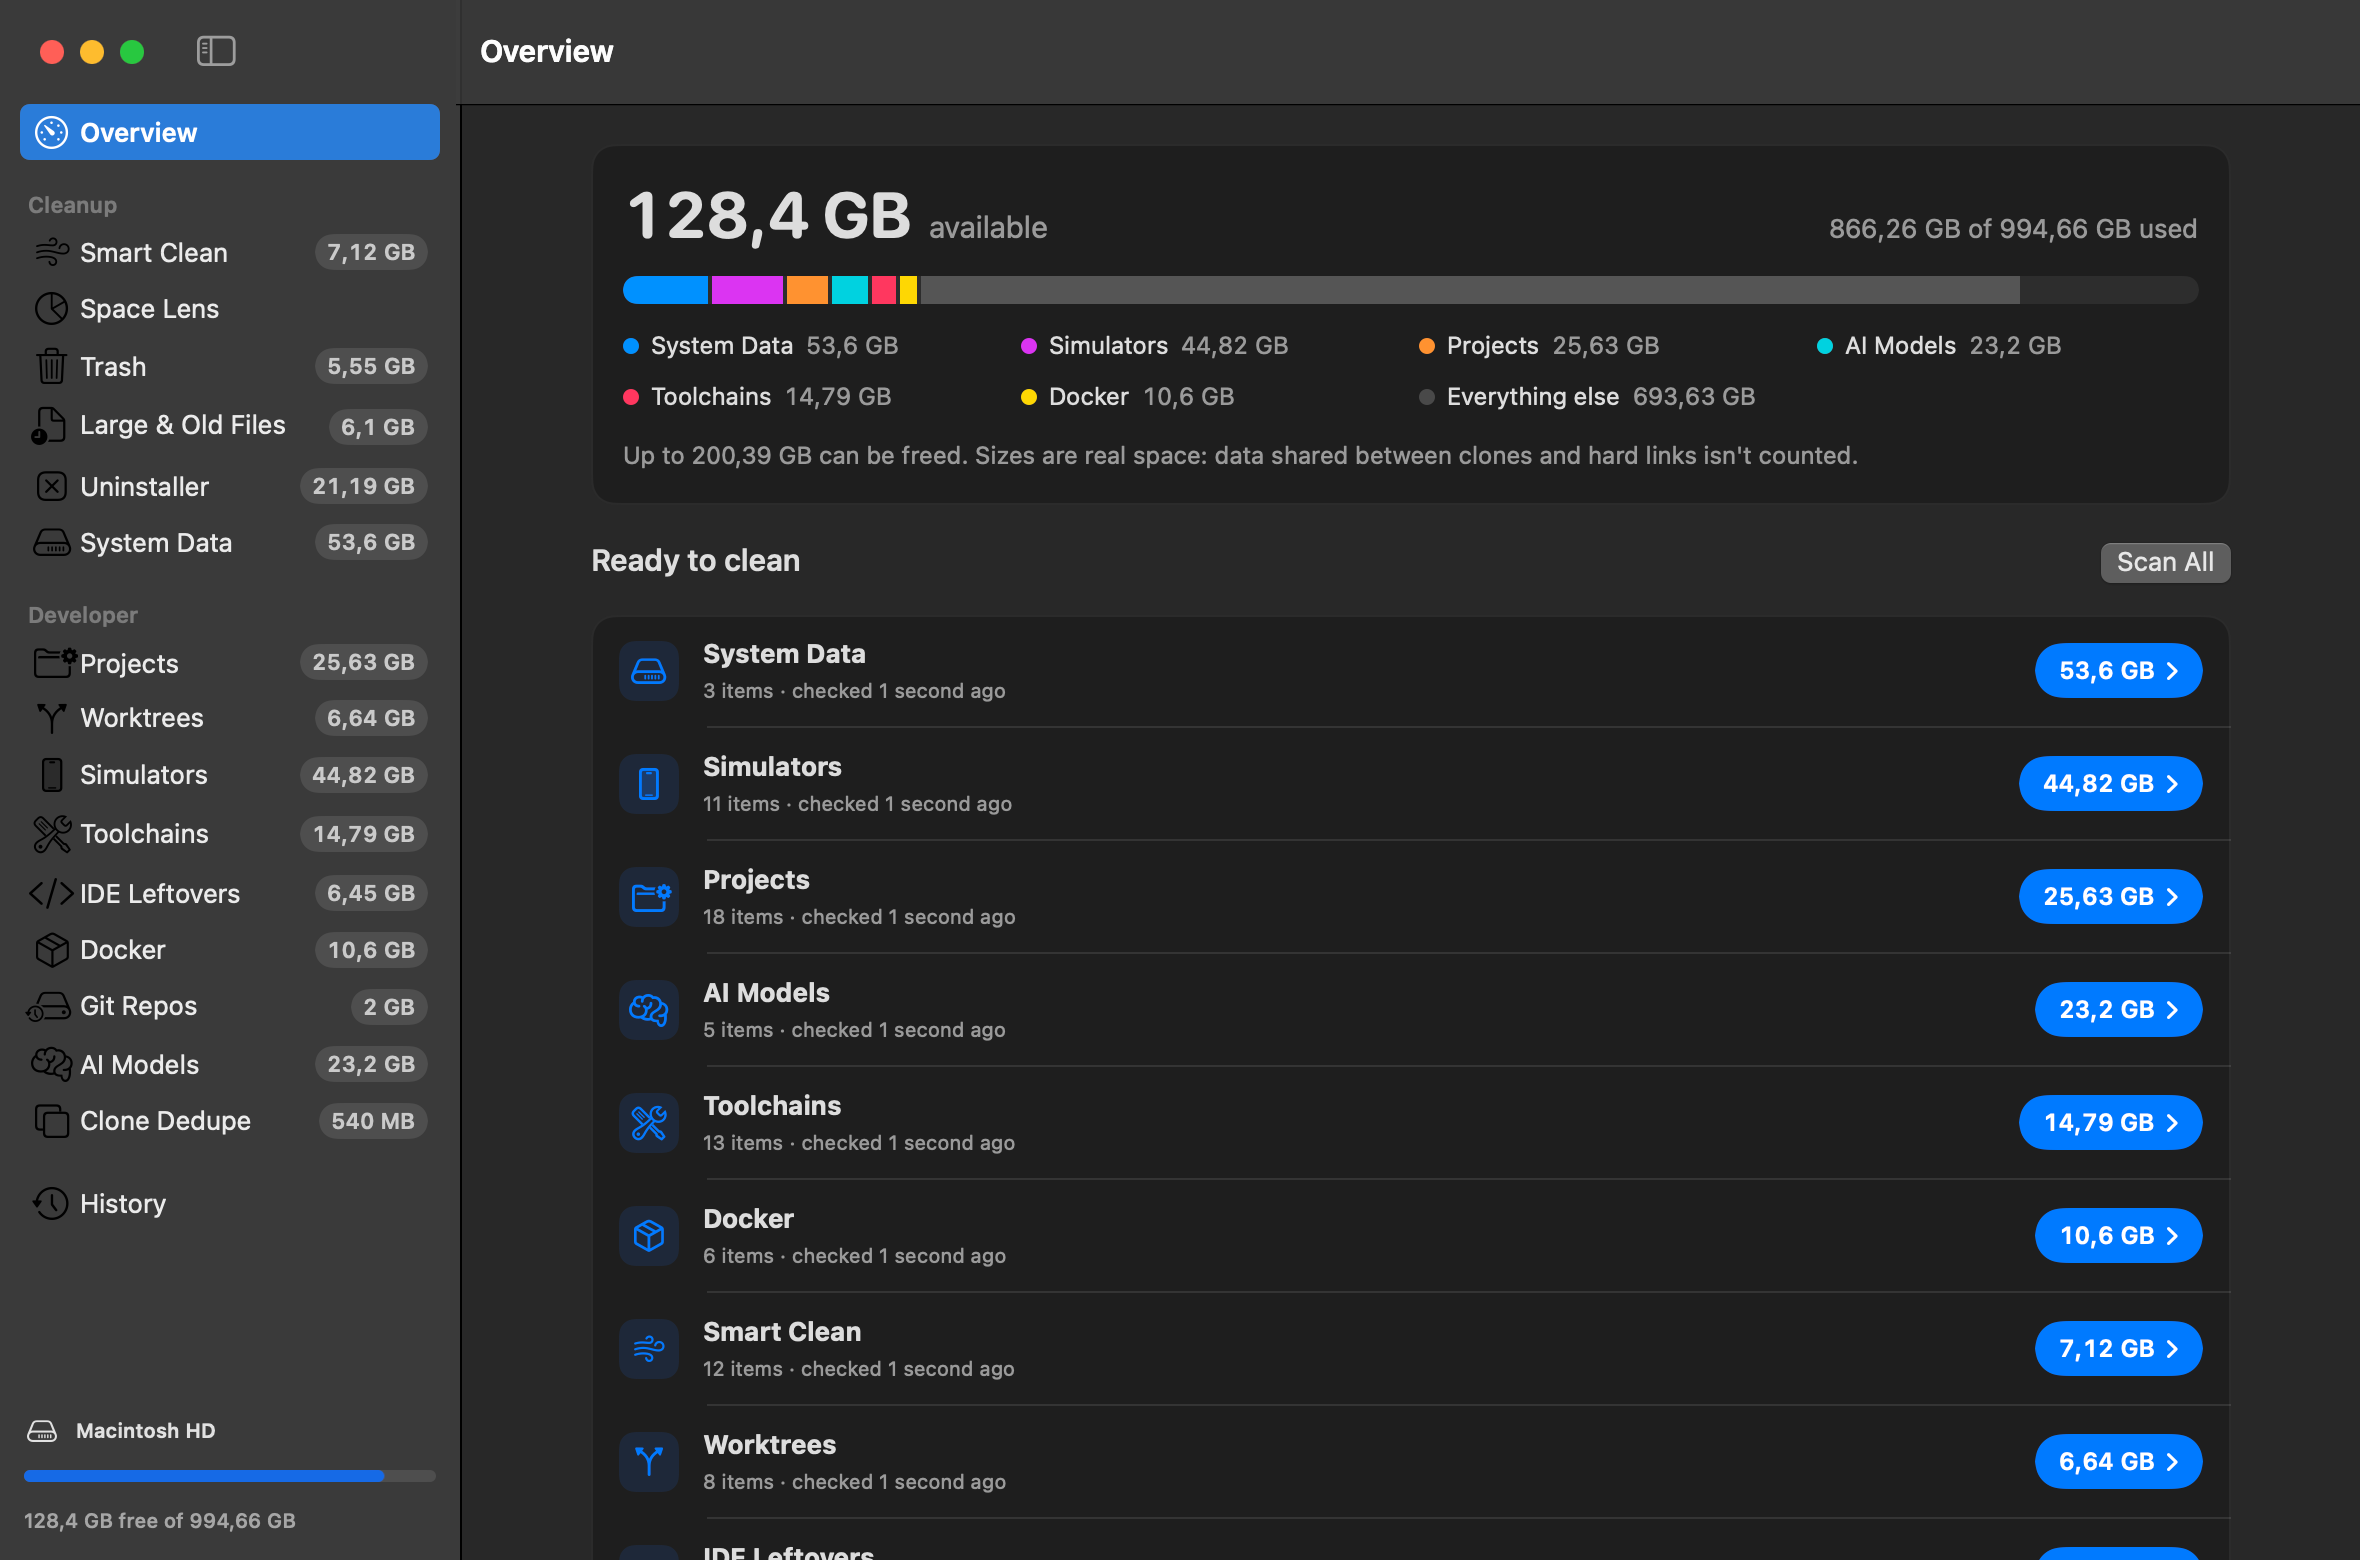Click the blue System Data segment in storage bar
Image resolution: width=2360 pixels, height=1560 pixels.
(x=665, y=290)
